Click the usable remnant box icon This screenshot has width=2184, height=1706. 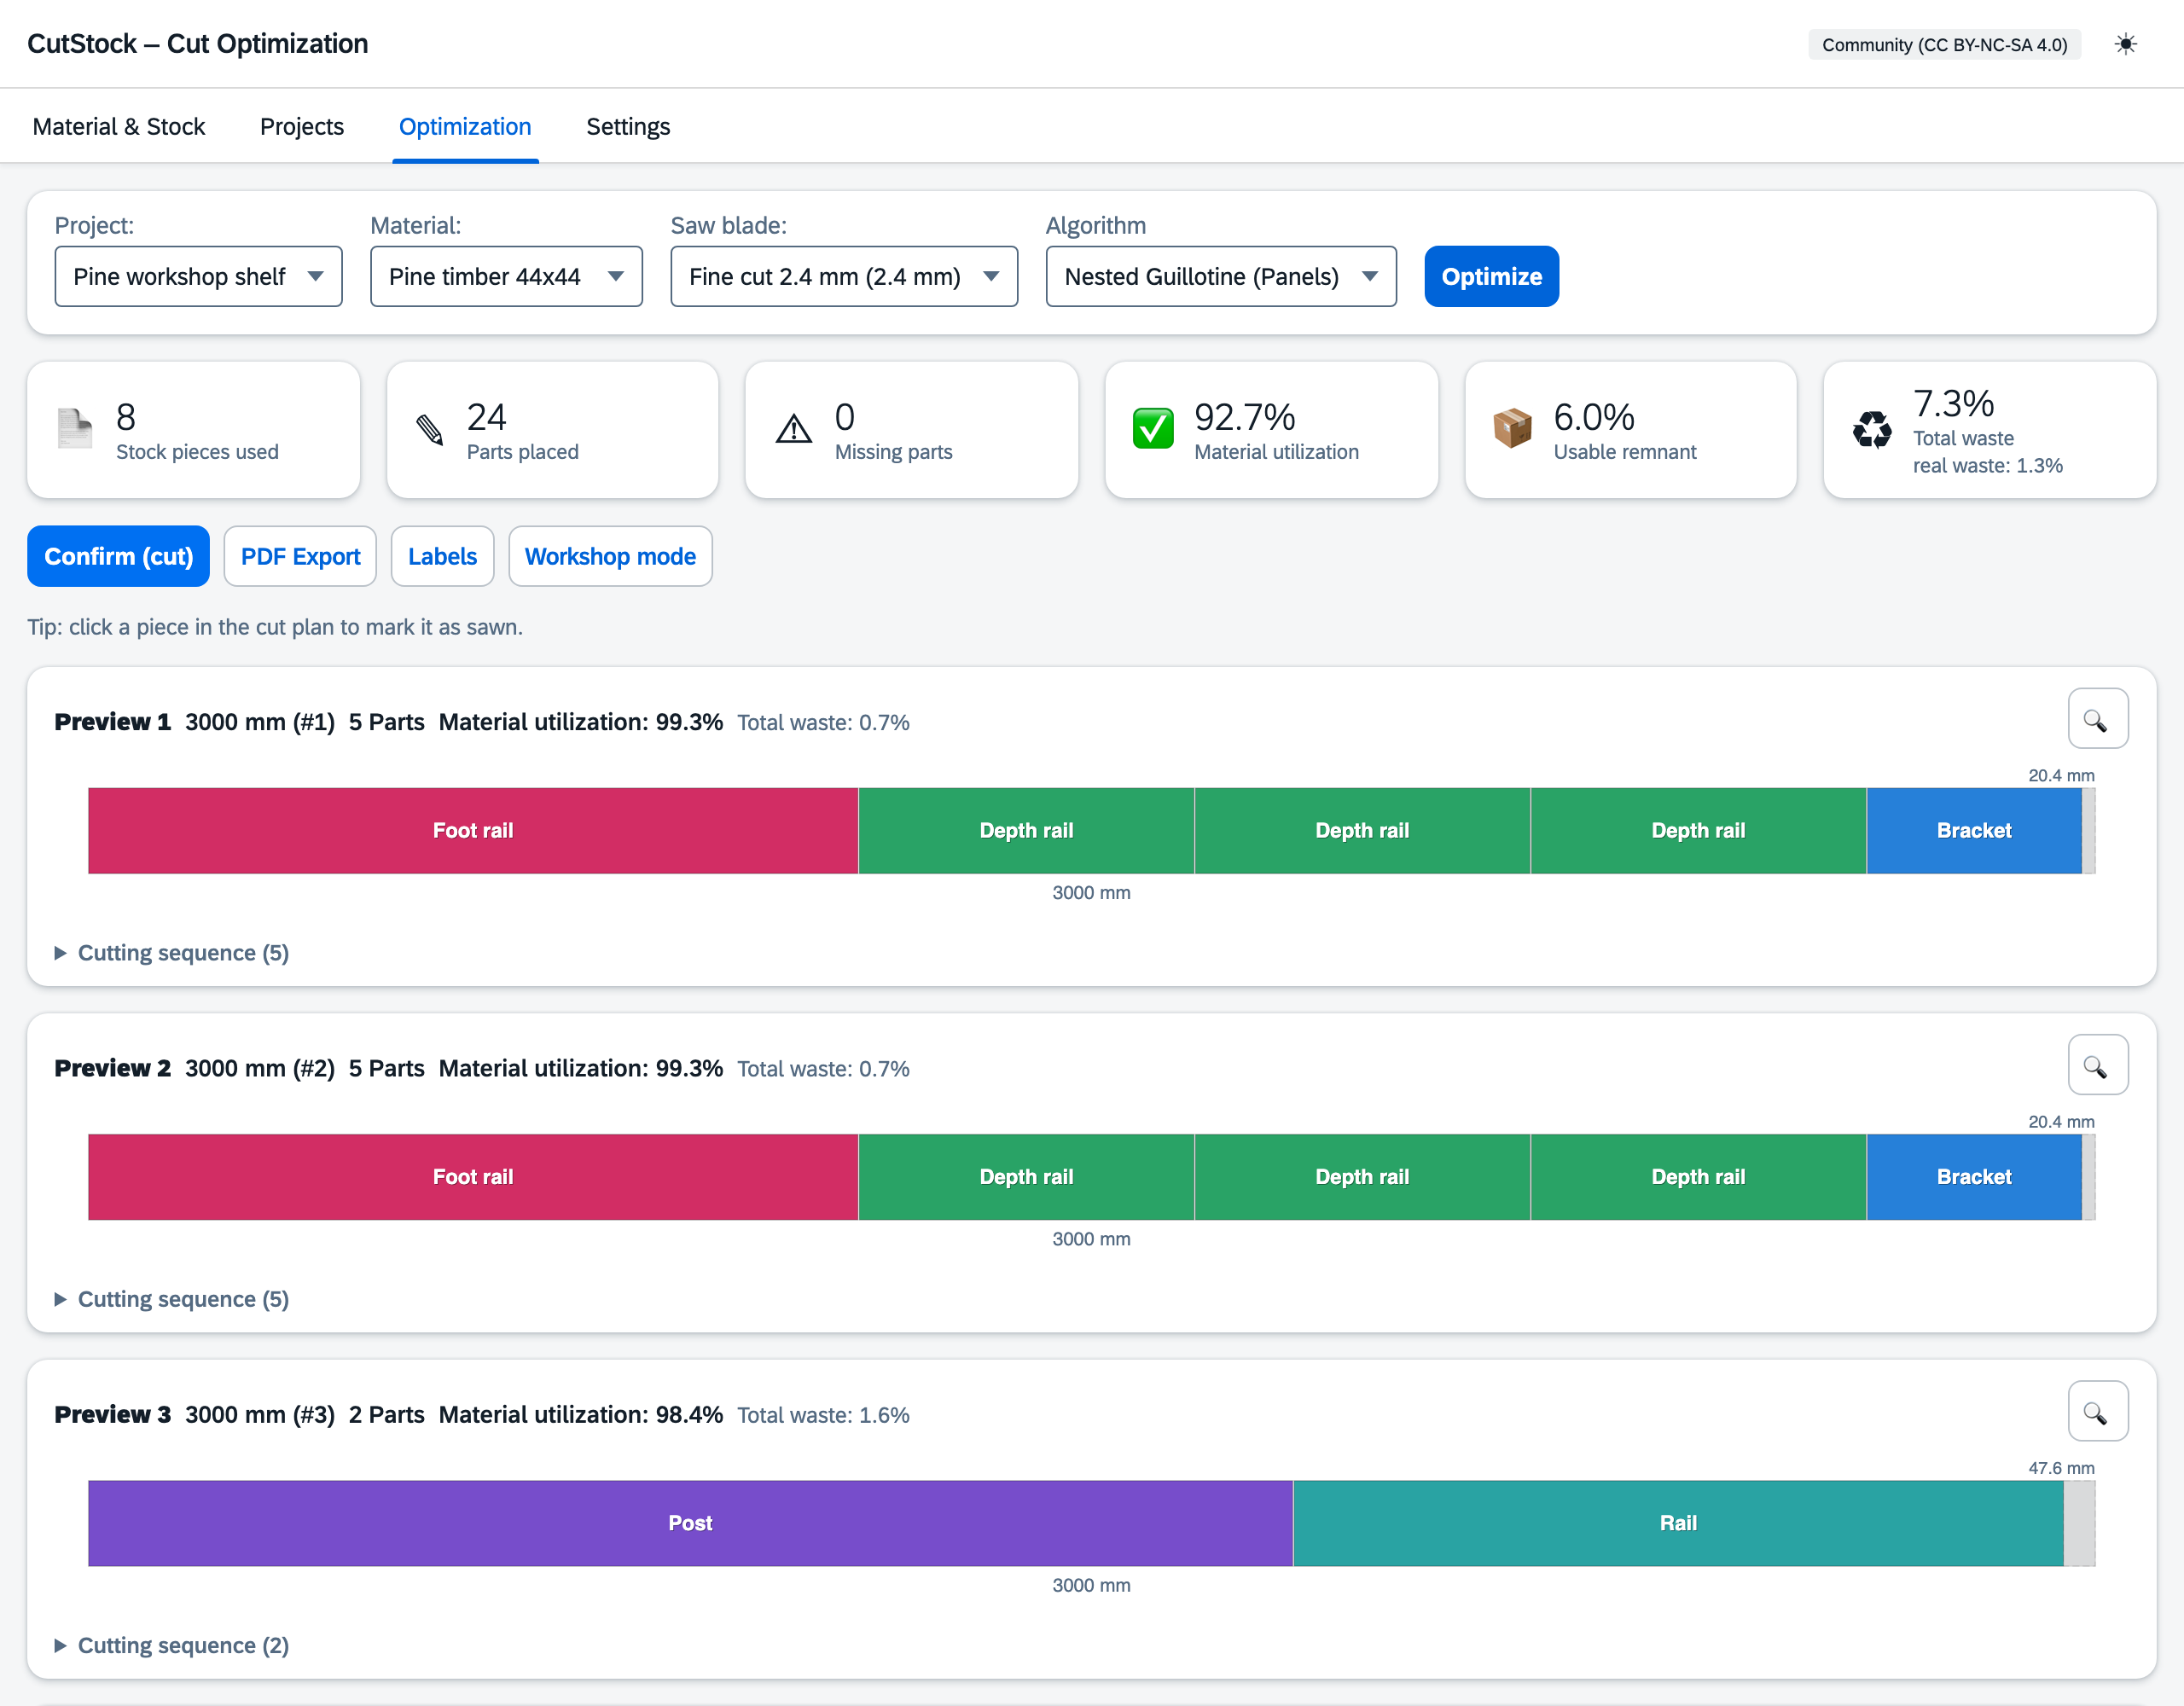(x=1512, y=429)
